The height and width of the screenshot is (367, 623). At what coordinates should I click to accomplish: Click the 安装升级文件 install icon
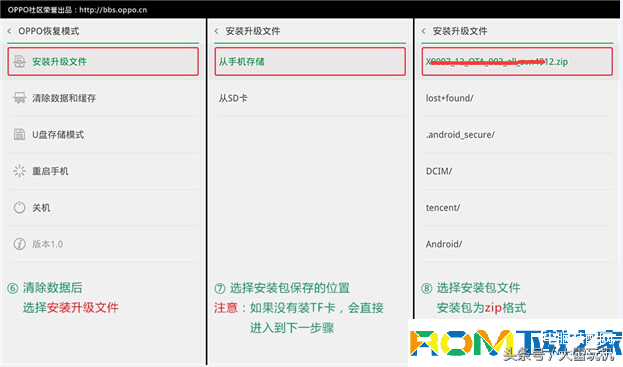[x=19, y=62]
